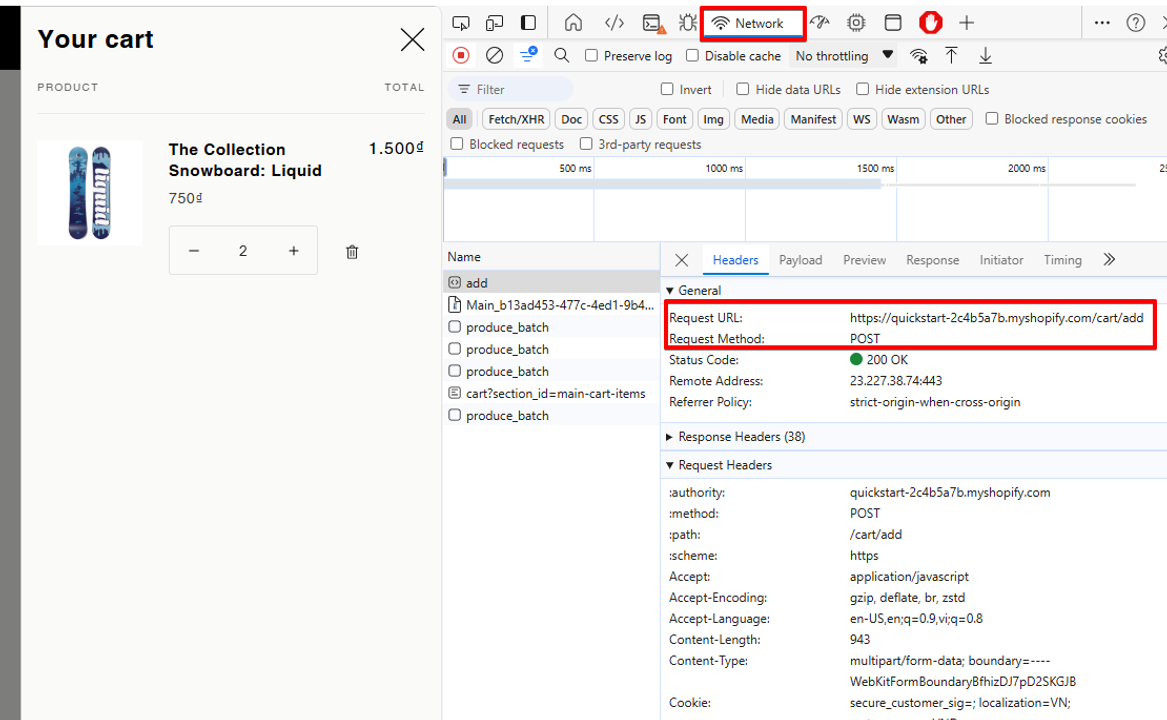Select the Headers tab
The height and width of the screenshot is (720, 1167).
coord(735,260)
